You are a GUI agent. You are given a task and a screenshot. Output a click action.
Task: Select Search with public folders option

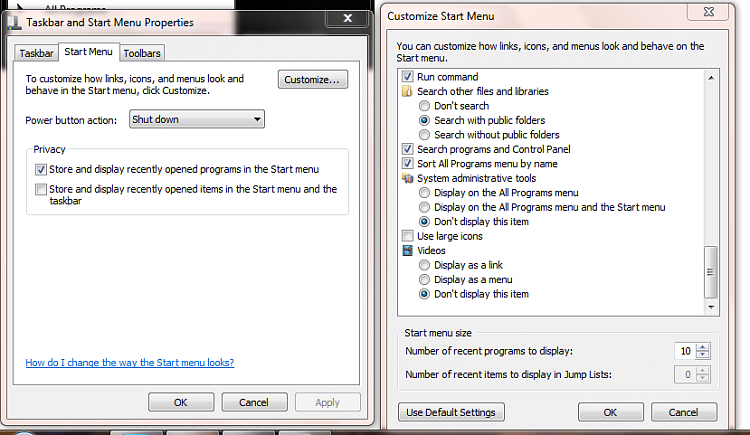(x=424, y=120)
